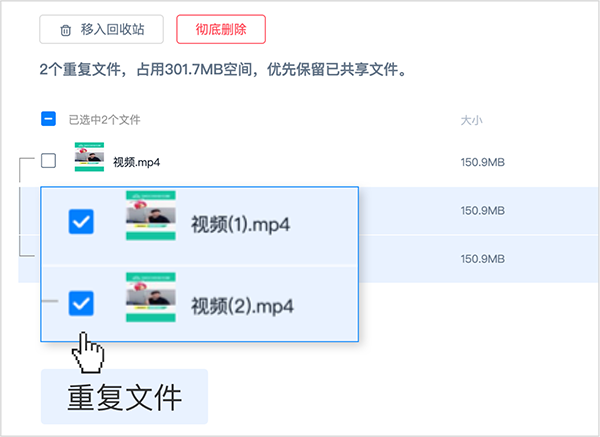Click the 150.9MB size in the second file row
The image size is (600, 437).
482,211
